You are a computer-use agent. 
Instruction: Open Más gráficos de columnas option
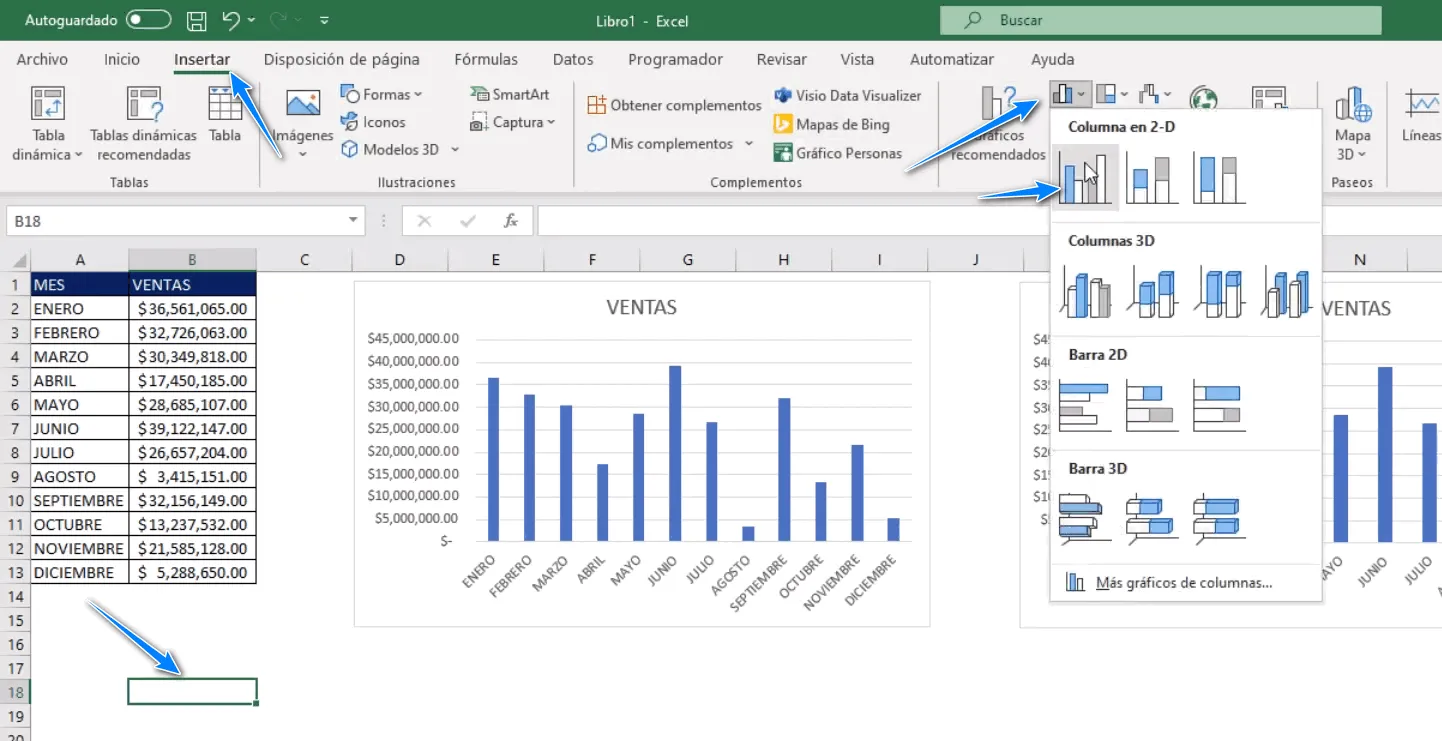click(x=1183, y=582)
